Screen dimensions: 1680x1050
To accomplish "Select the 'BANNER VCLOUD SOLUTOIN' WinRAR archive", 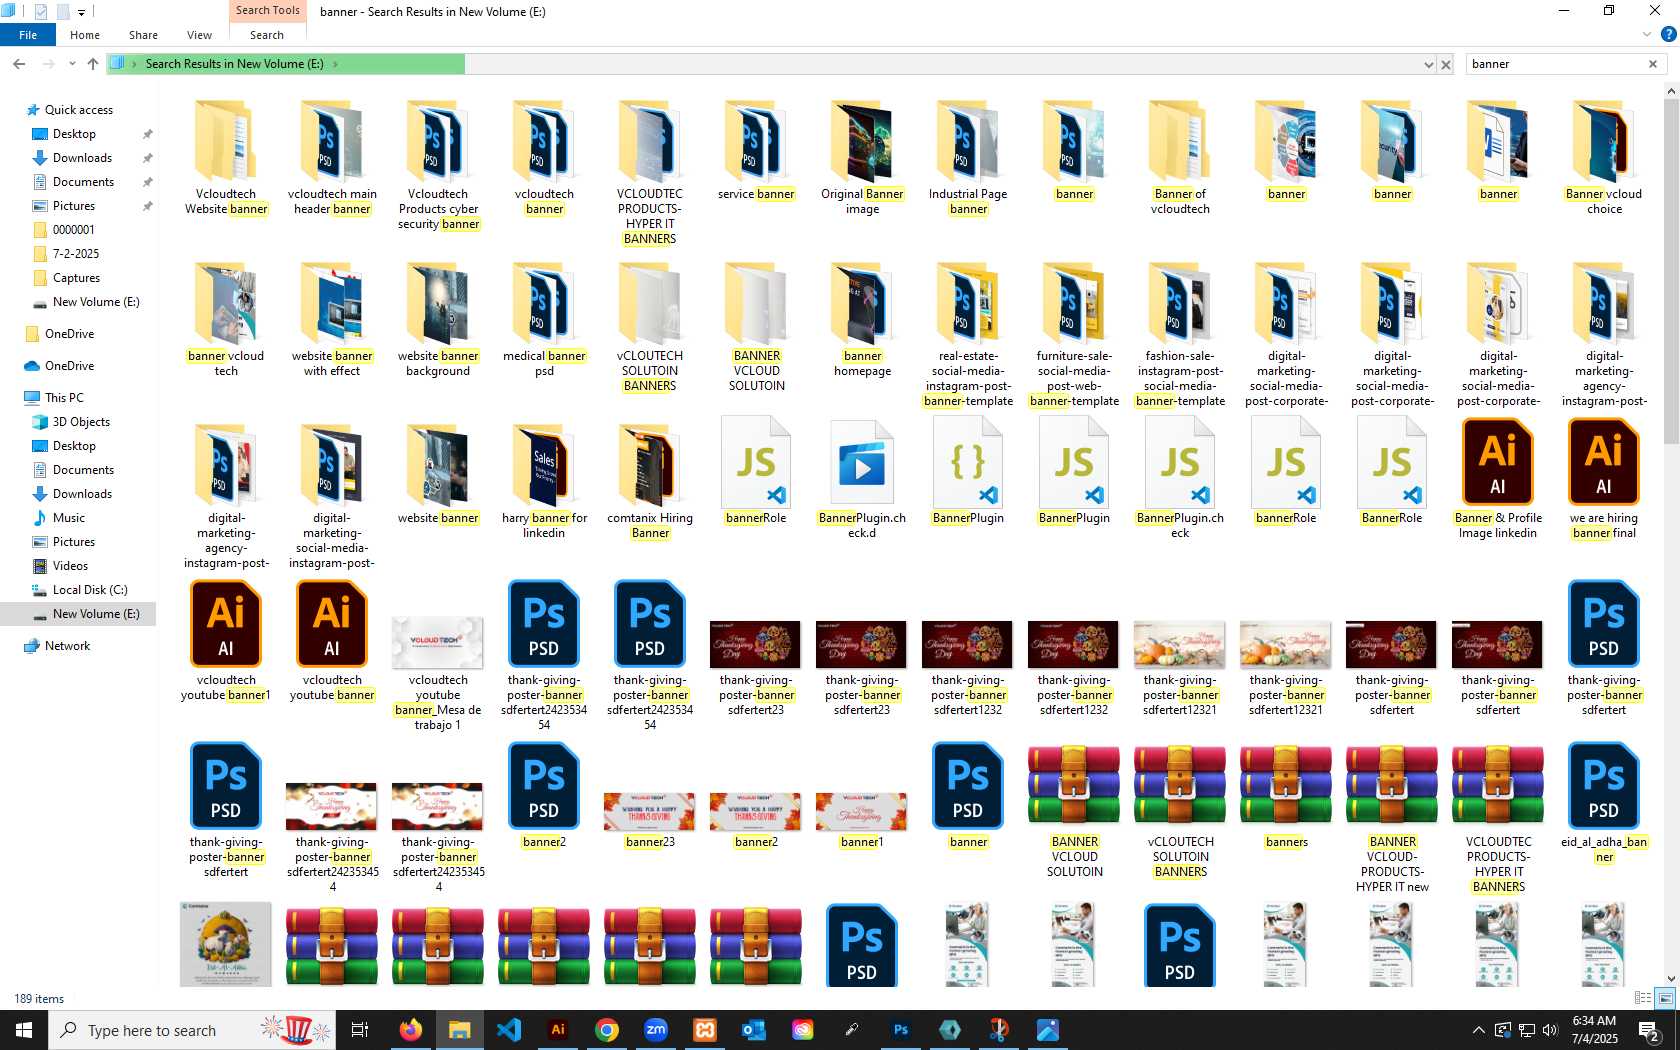I will click(x=1074, y=812).
